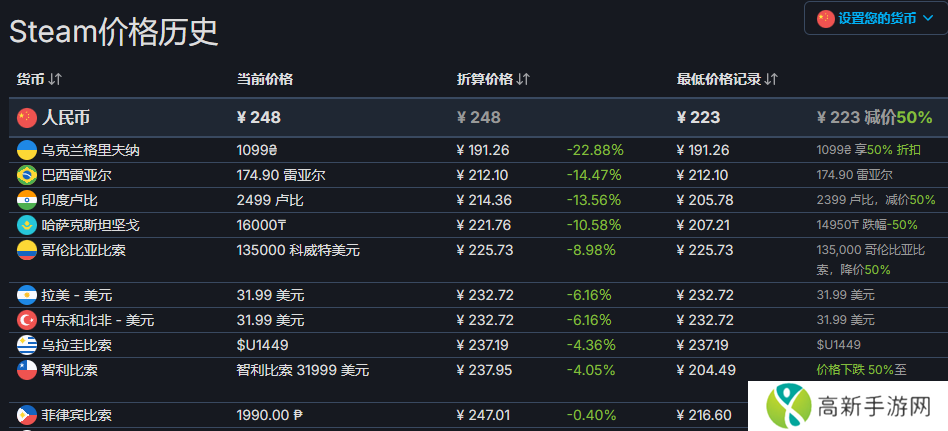Click the Argentina flag for 拉美 - 美元
The width and height of the screenshot is (948, 431).
[x=26, y=296]
